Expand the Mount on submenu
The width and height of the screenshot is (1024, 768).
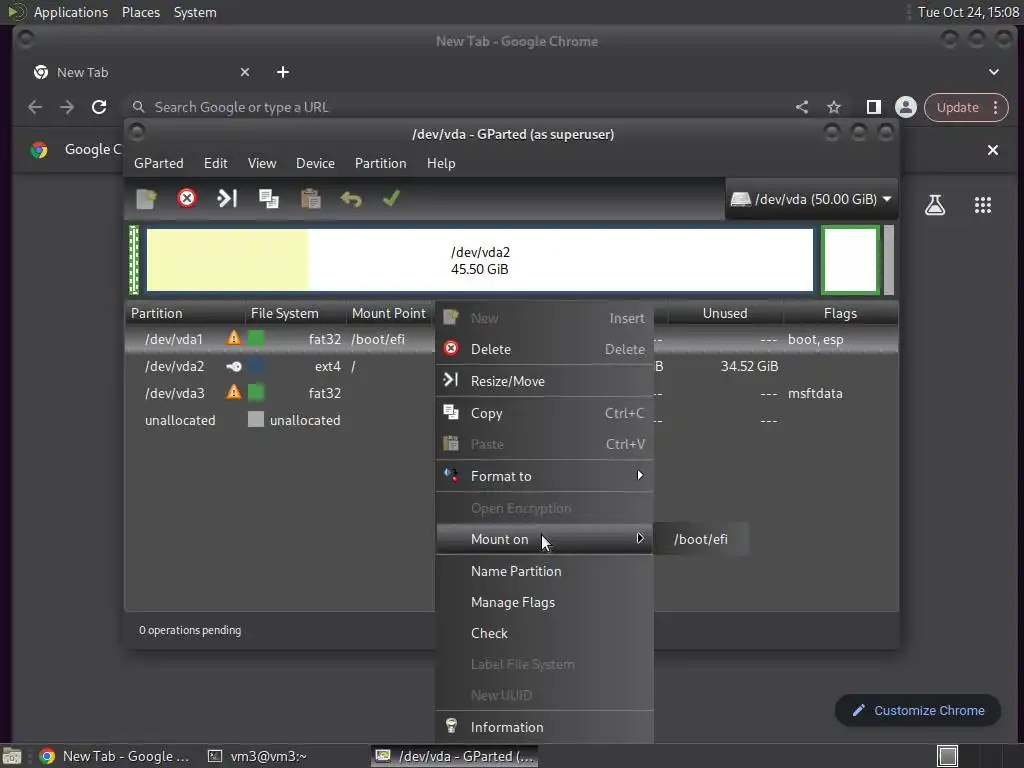pyautogui.click(x=544, y=539)
